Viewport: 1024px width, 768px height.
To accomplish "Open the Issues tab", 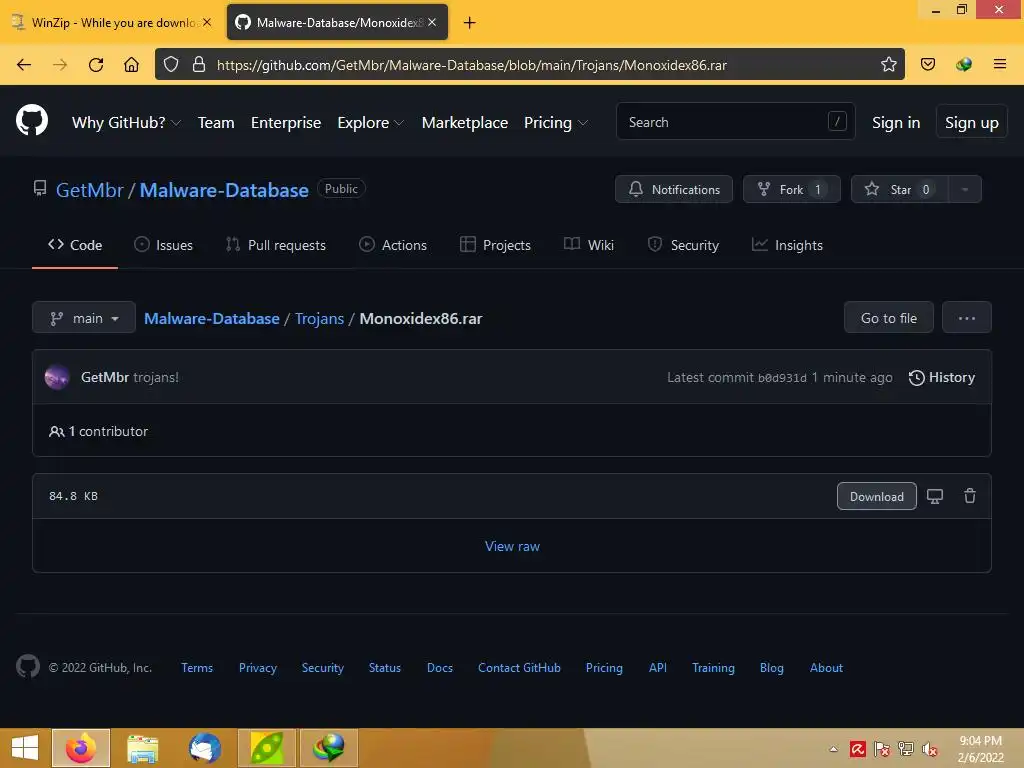I will (x=163, y=245).
